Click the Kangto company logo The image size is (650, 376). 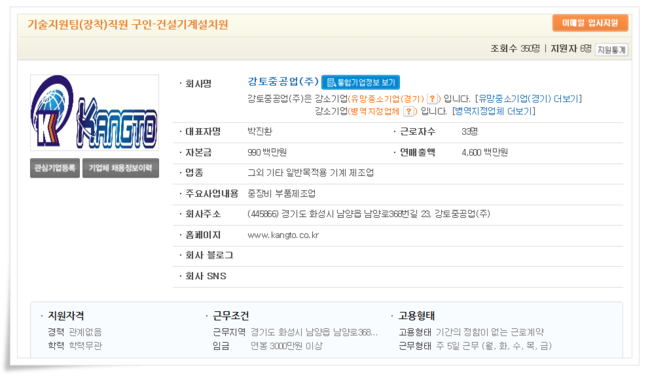95,112
